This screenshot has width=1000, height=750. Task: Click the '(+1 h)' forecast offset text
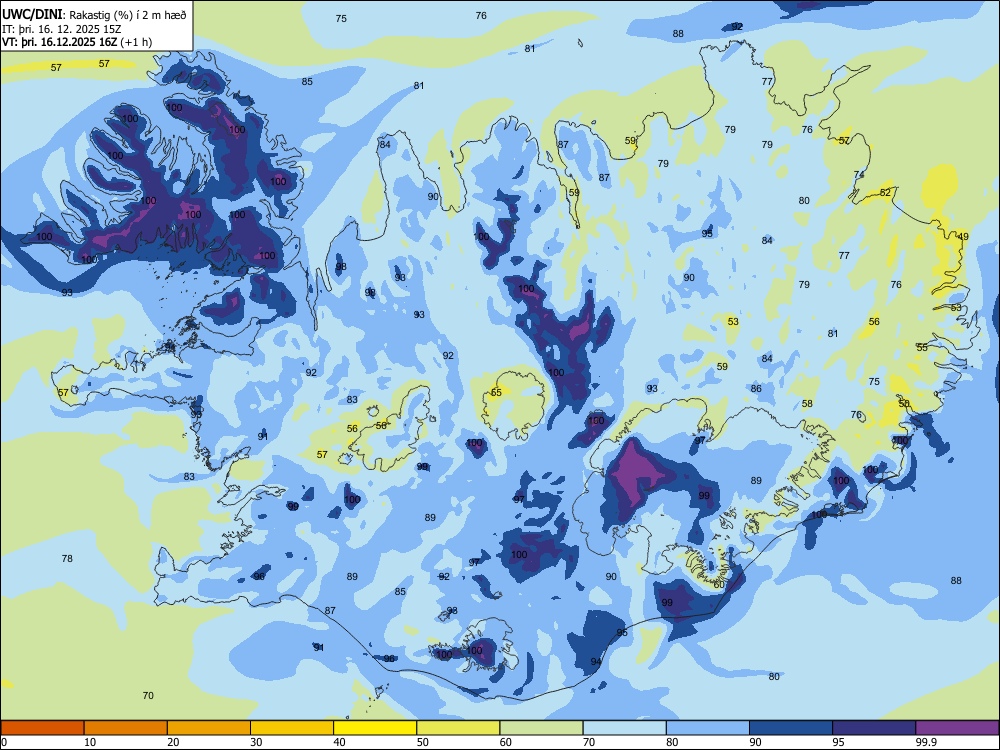tap(136, 42)
